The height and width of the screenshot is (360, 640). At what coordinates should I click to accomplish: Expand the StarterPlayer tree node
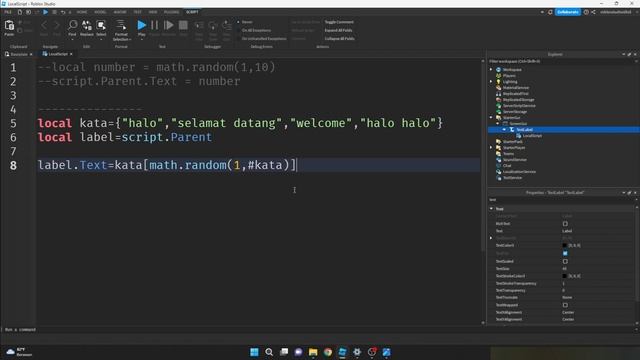[x=491, y=148]
